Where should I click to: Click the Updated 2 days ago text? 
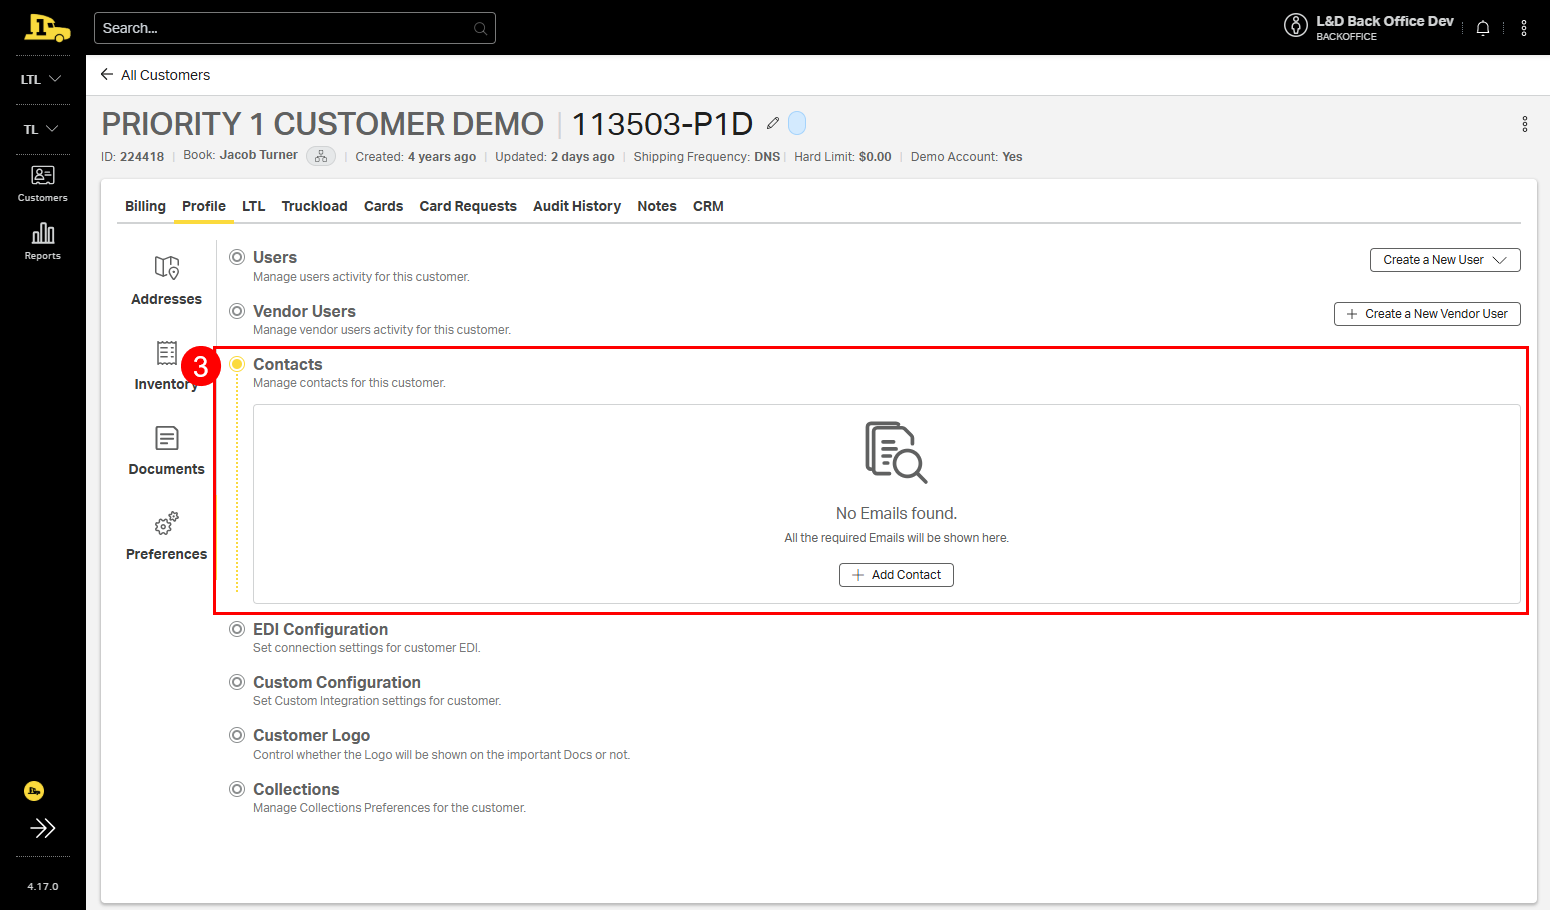pyautogui.click(x=555, y=157)
